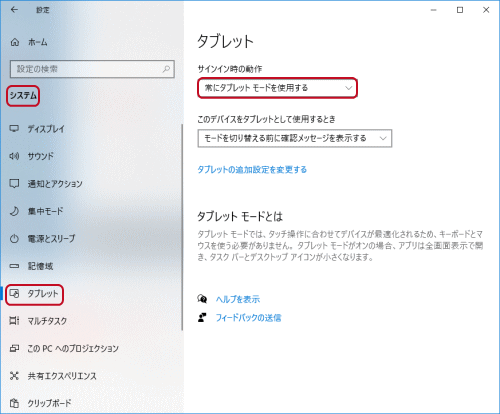Image resolution: width=500 pixels, height=414 pixels.
Task: Open クリップボード settings
Action: pyautogui.click(x=49, y=403)
